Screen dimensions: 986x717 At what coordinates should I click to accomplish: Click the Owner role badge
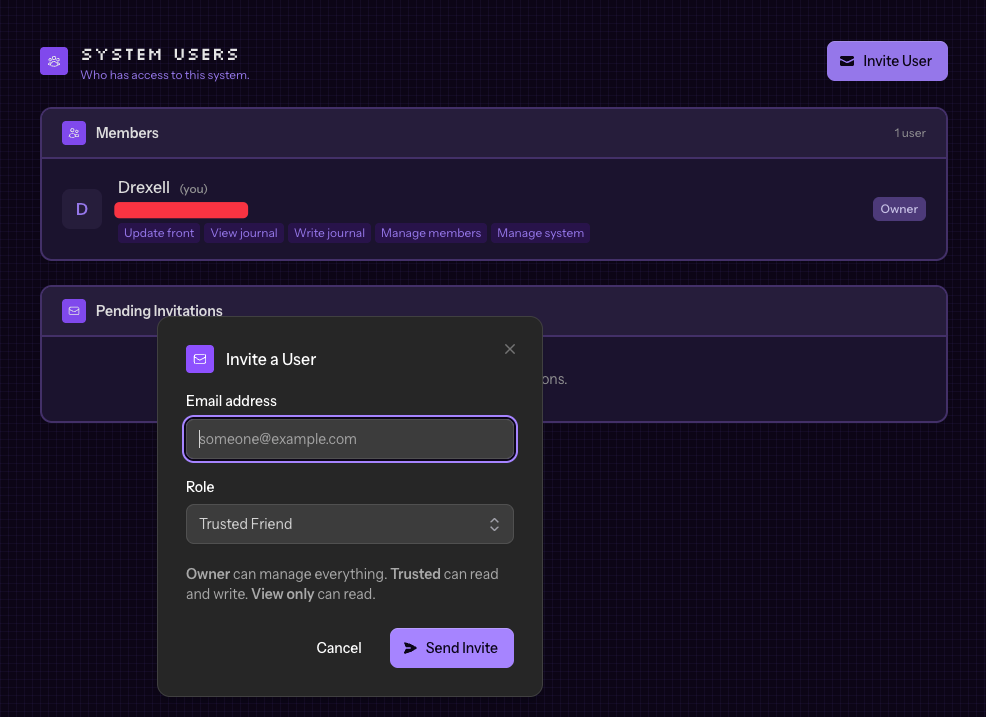click(899, 209)
